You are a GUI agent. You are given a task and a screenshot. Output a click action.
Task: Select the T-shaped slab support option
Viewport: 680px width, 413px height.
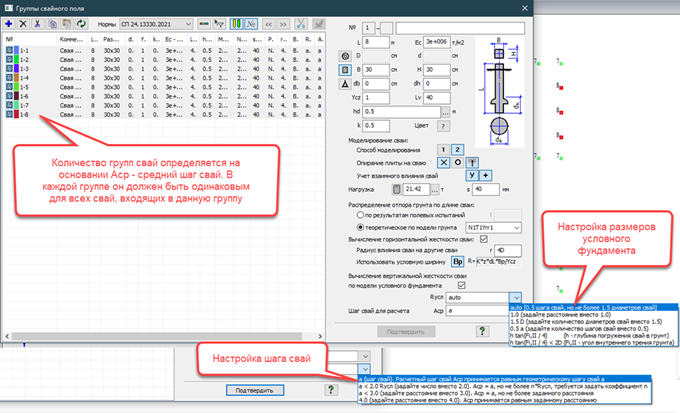coord(472,163)
